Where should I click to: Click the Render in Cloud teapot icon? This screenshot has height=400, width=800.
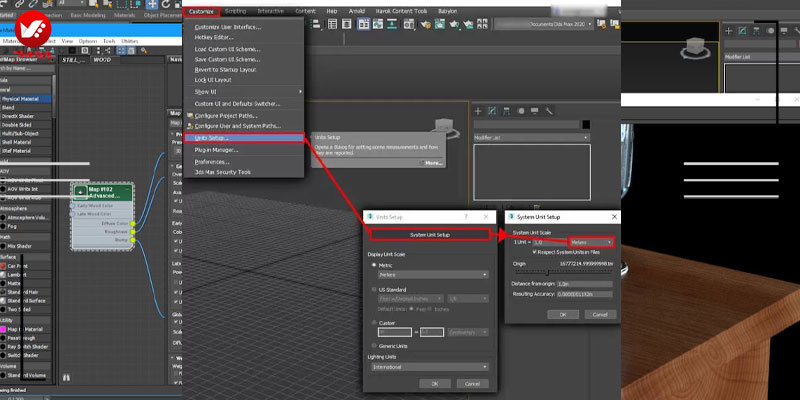coord(468,24)
